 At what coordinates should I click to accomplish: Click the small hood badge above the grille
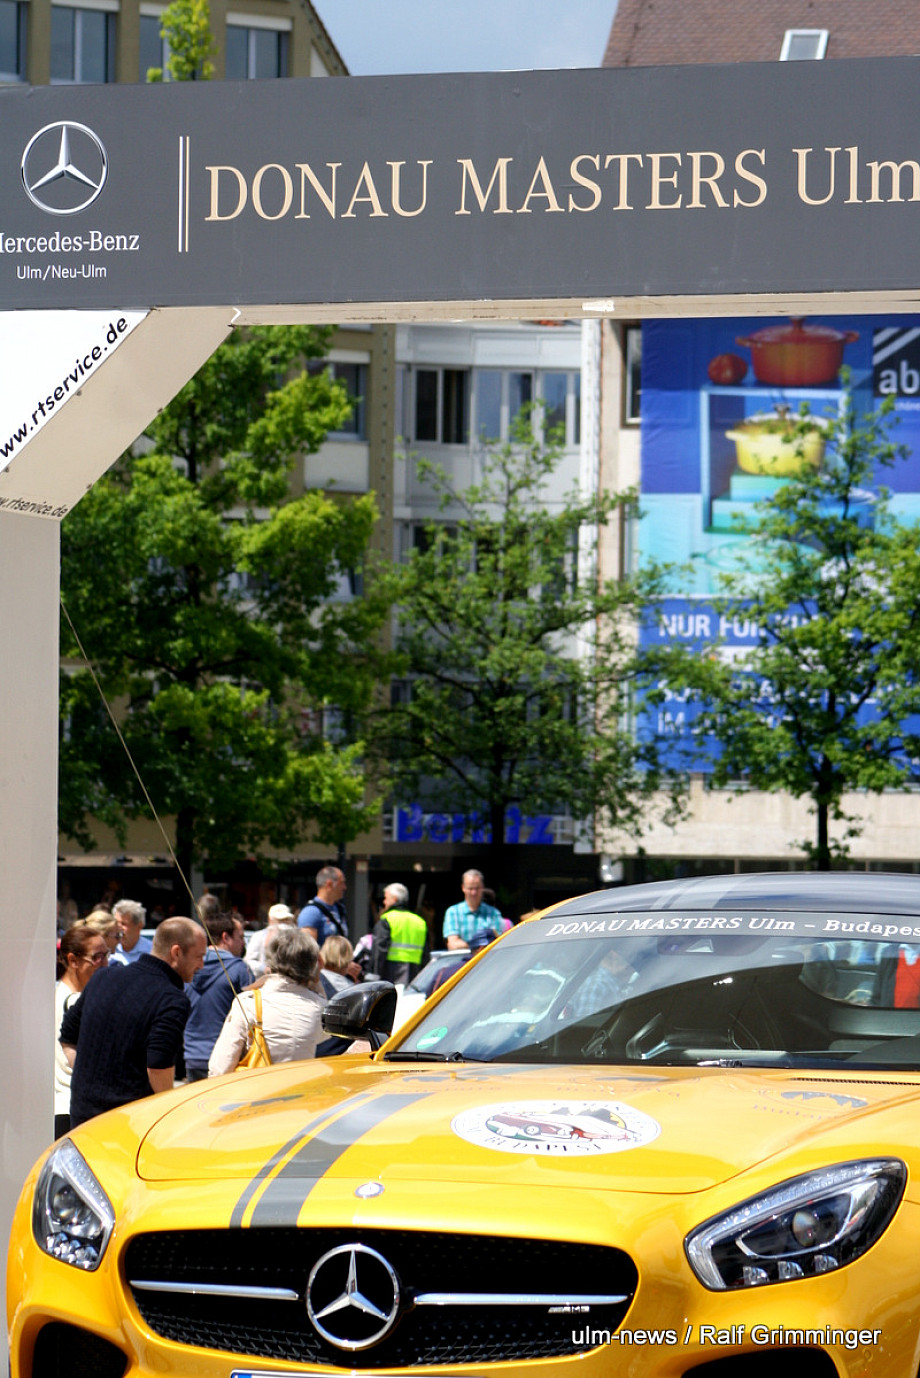[x=369, y=1189]
